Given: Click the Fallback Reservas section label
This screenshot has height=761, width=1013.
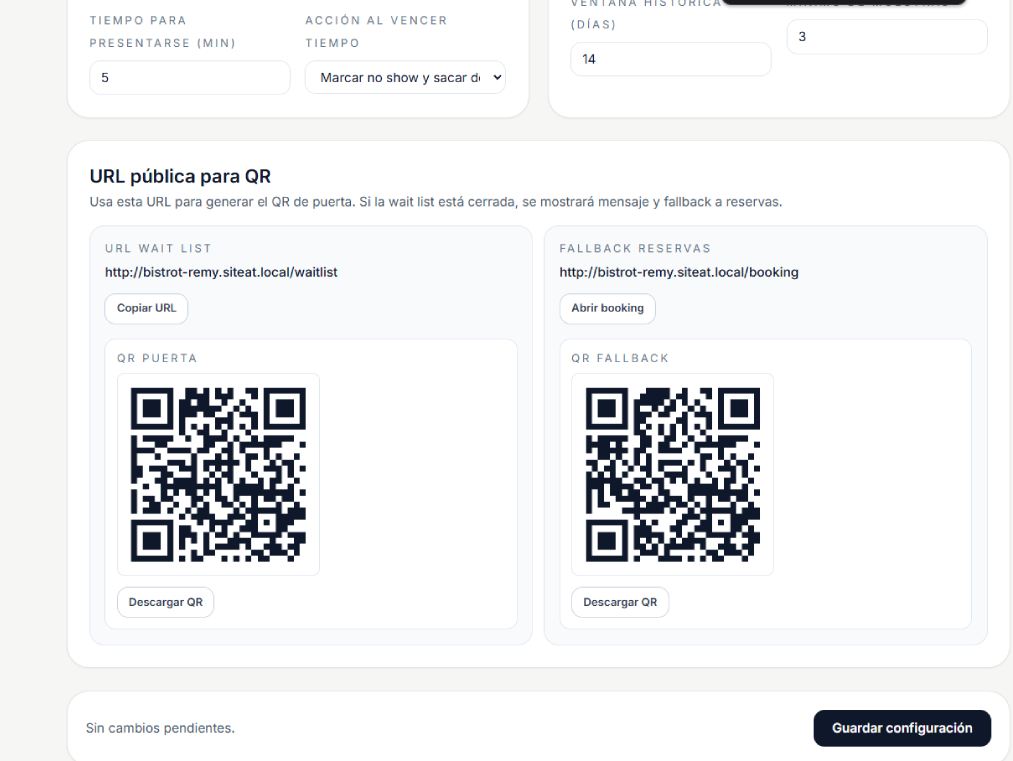Looking at the screenshot, I should point(636,248).
